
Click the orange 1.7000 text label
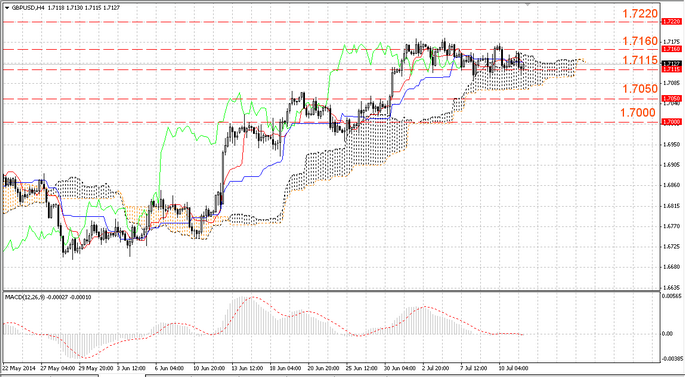point(638,113)
